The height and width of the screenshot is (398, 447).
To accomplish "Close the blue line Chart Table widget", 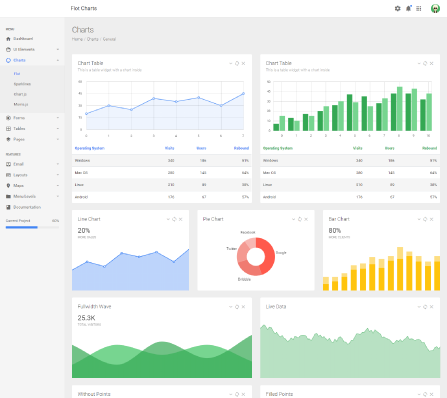I will [x=243, y=63].
